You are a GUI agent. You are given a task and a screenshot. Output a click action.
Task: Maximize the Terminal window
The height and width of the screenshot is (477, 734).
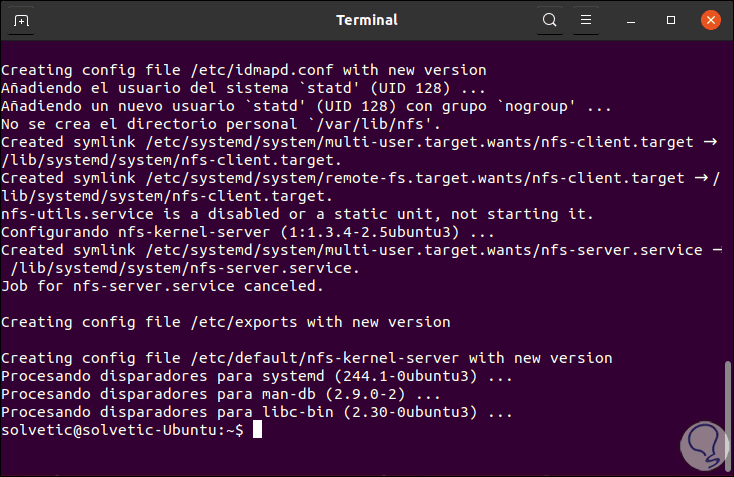(x=671, y=20)
